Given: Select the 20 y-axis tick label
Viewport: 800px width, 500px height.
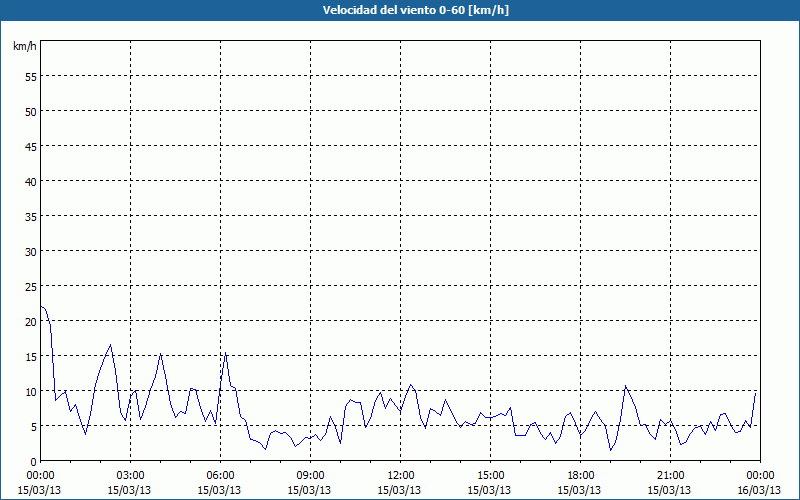Looking at the screenshot, I should 31,321.
